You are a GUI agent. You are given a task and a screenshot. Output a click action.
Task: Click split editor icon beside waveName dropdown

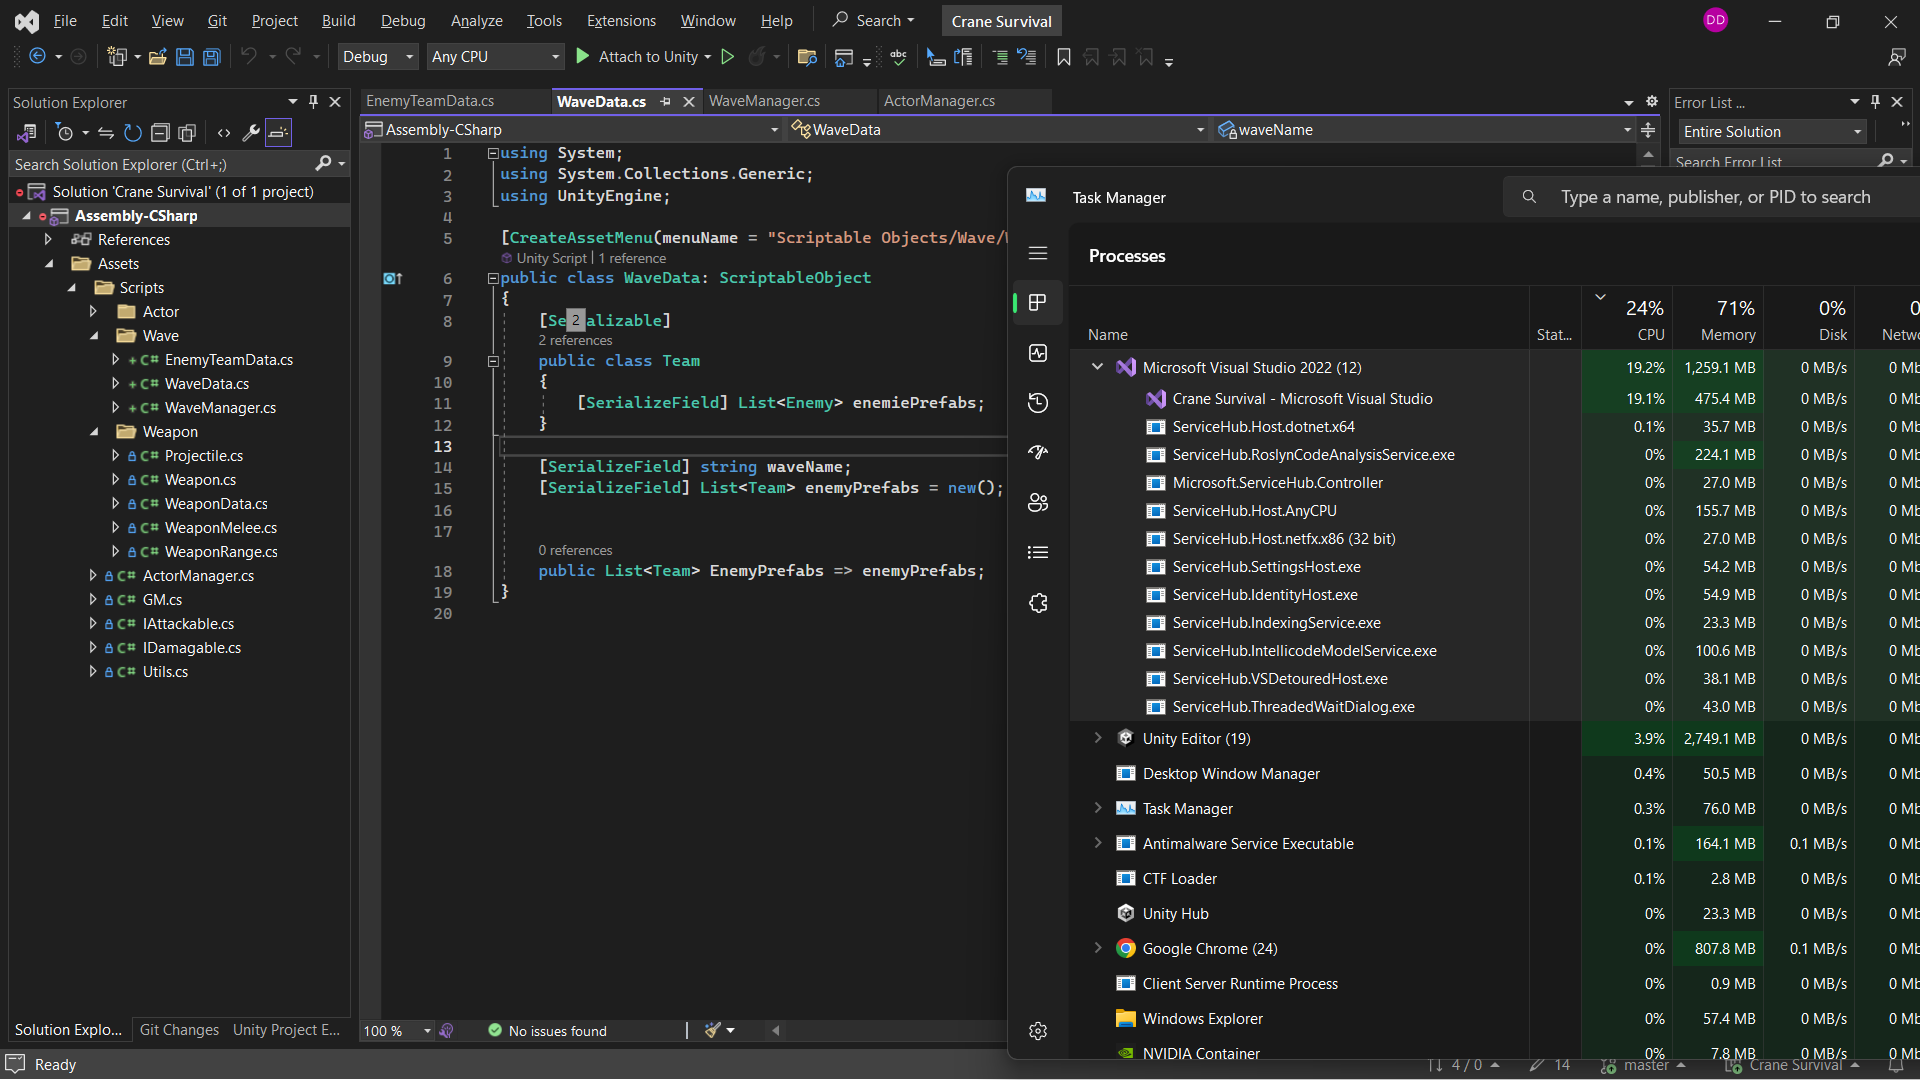(x=1648, y=130)
